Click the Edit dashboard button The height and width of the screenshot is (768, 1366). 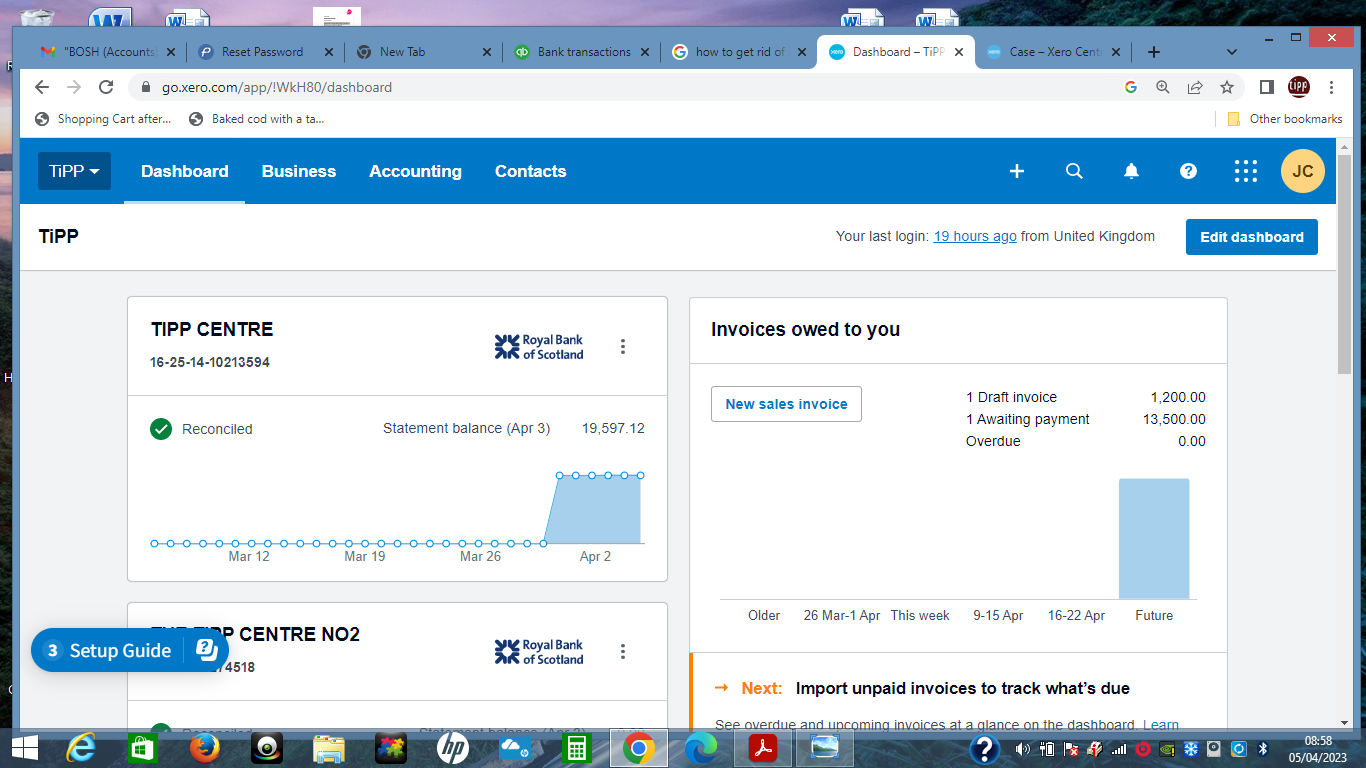click(1252, 237)
